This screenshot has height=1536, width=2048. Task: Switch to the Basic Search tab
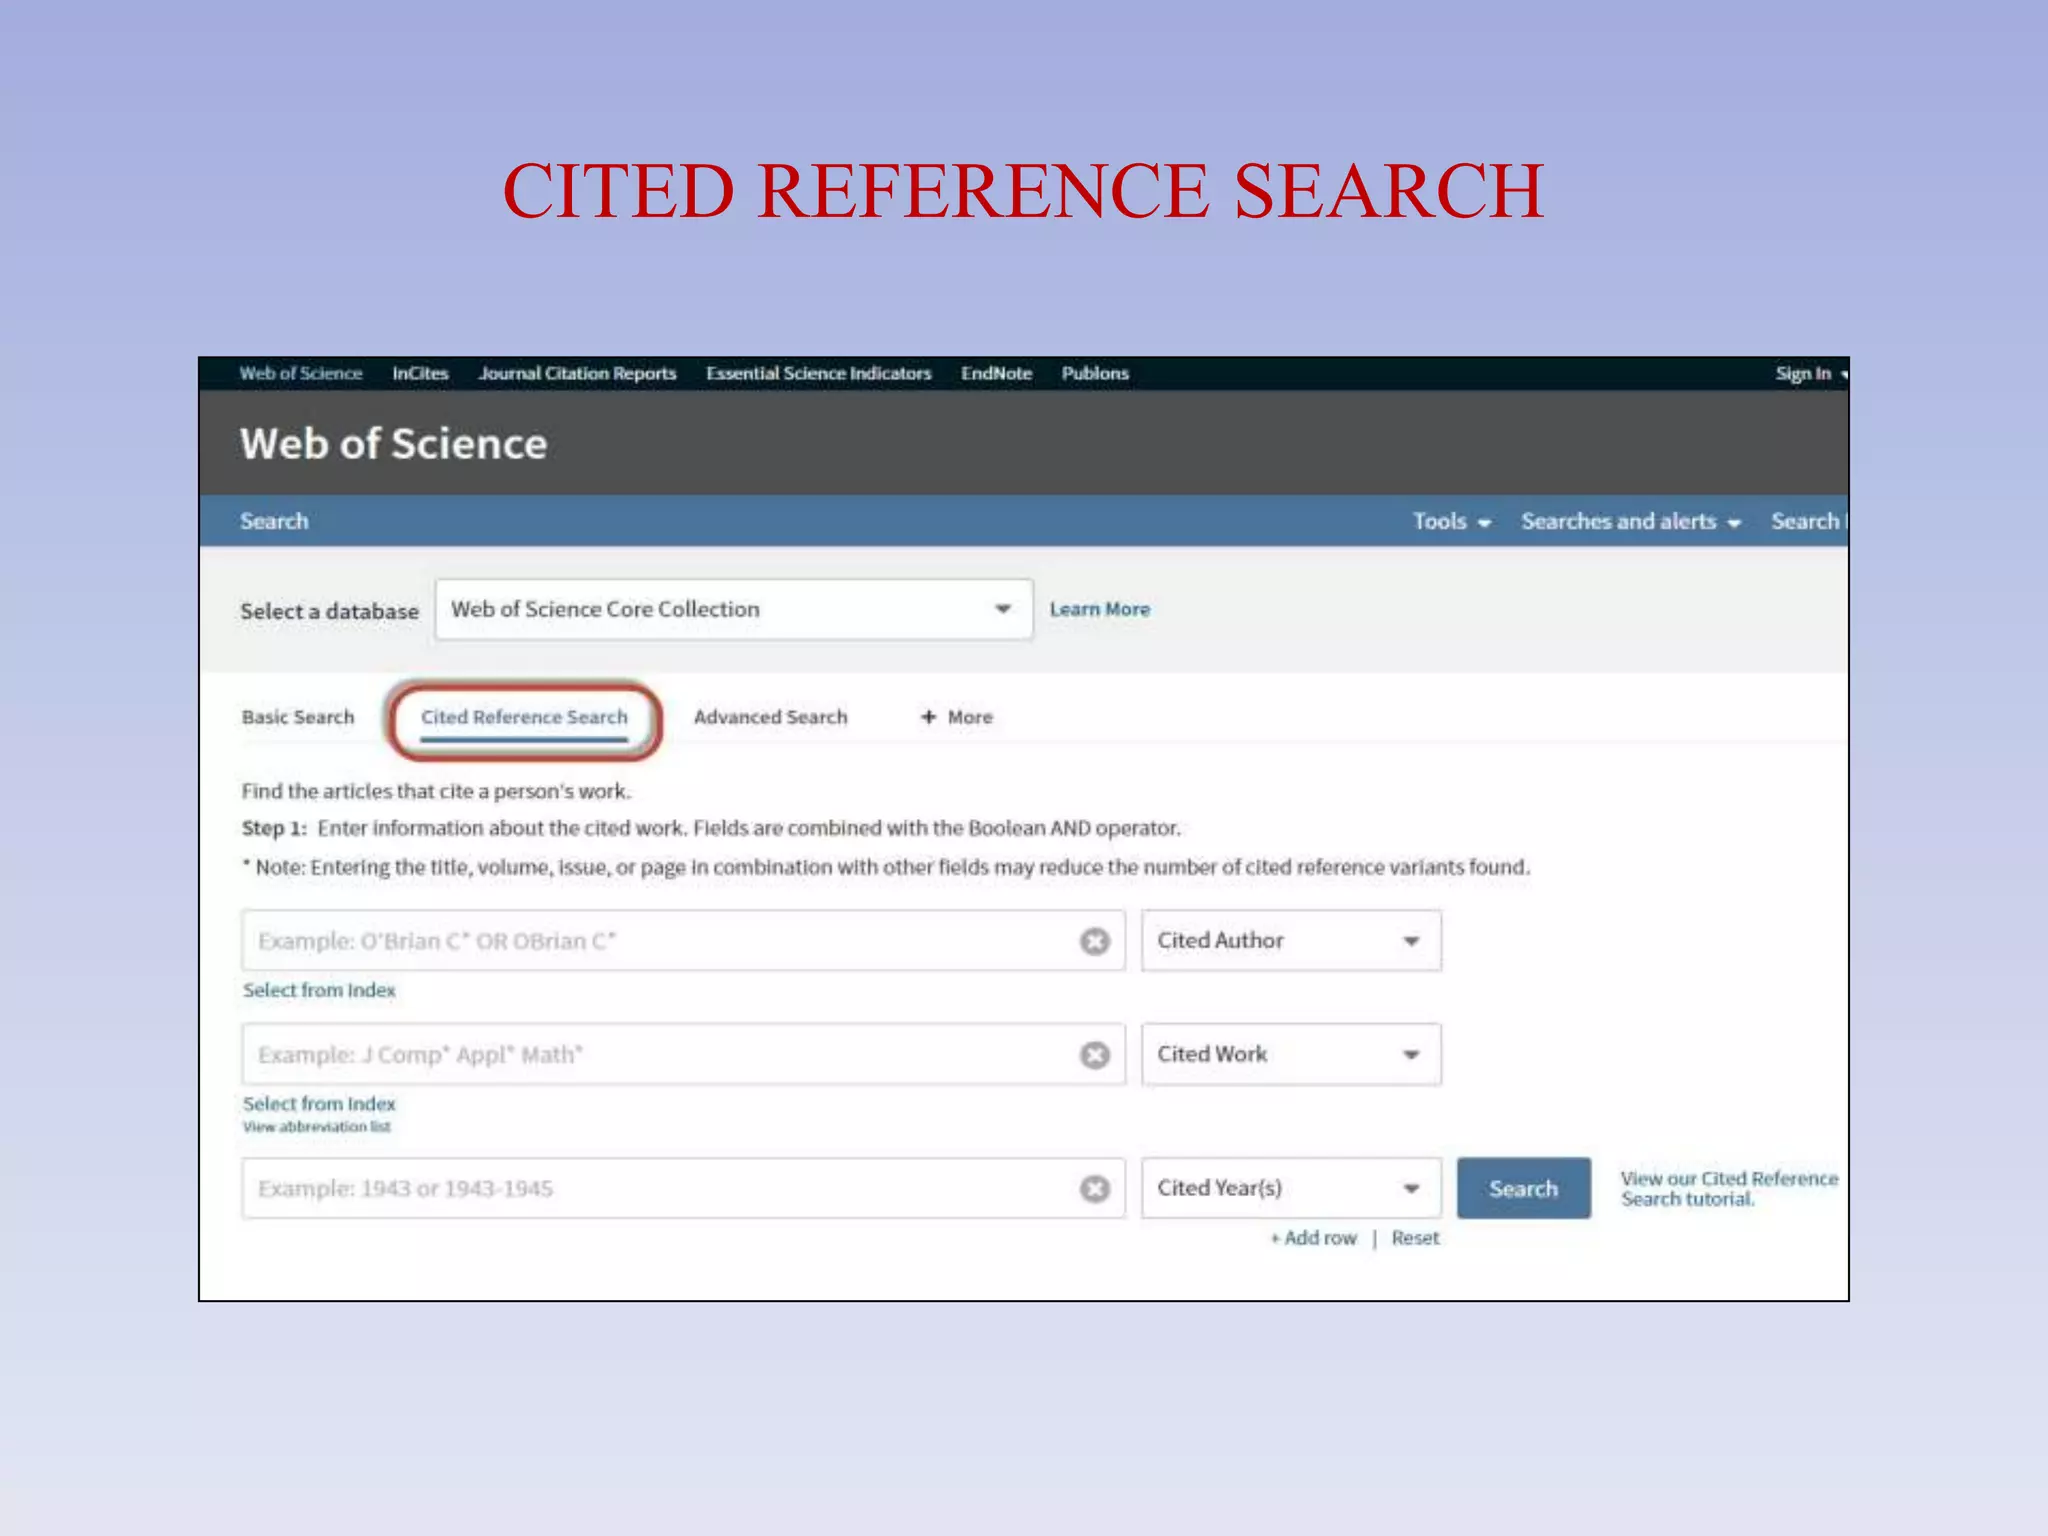(x=298, y=717)
